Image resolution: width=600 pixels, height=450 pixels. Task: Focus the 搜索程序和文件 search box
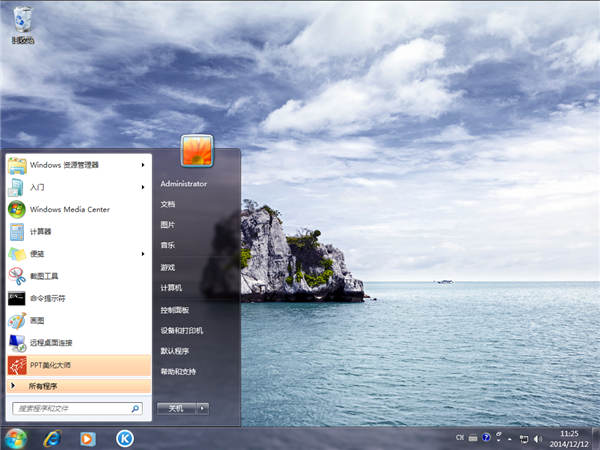click(77, 409)
